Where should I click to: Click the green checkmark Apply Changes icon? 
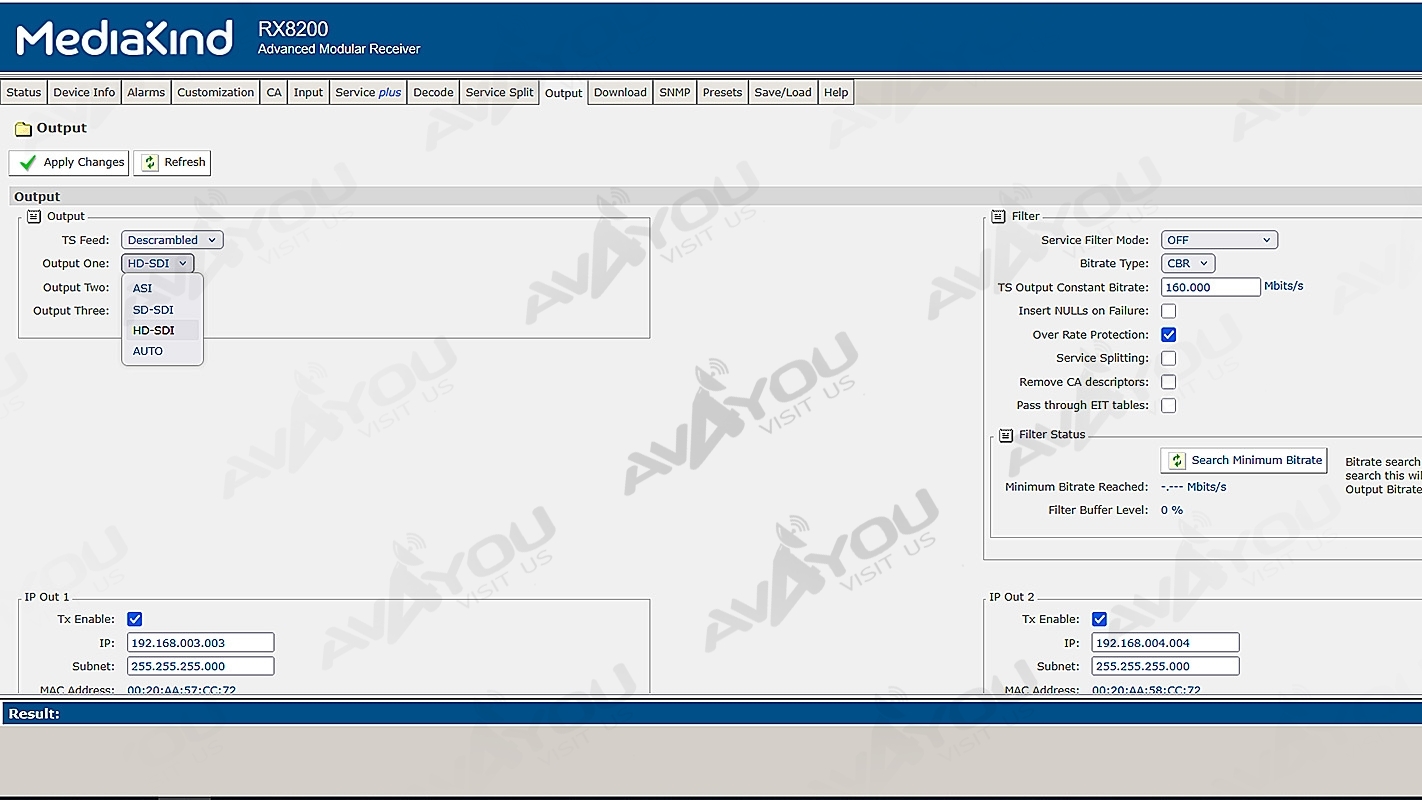pyautogui.click(x=28, y=162)
